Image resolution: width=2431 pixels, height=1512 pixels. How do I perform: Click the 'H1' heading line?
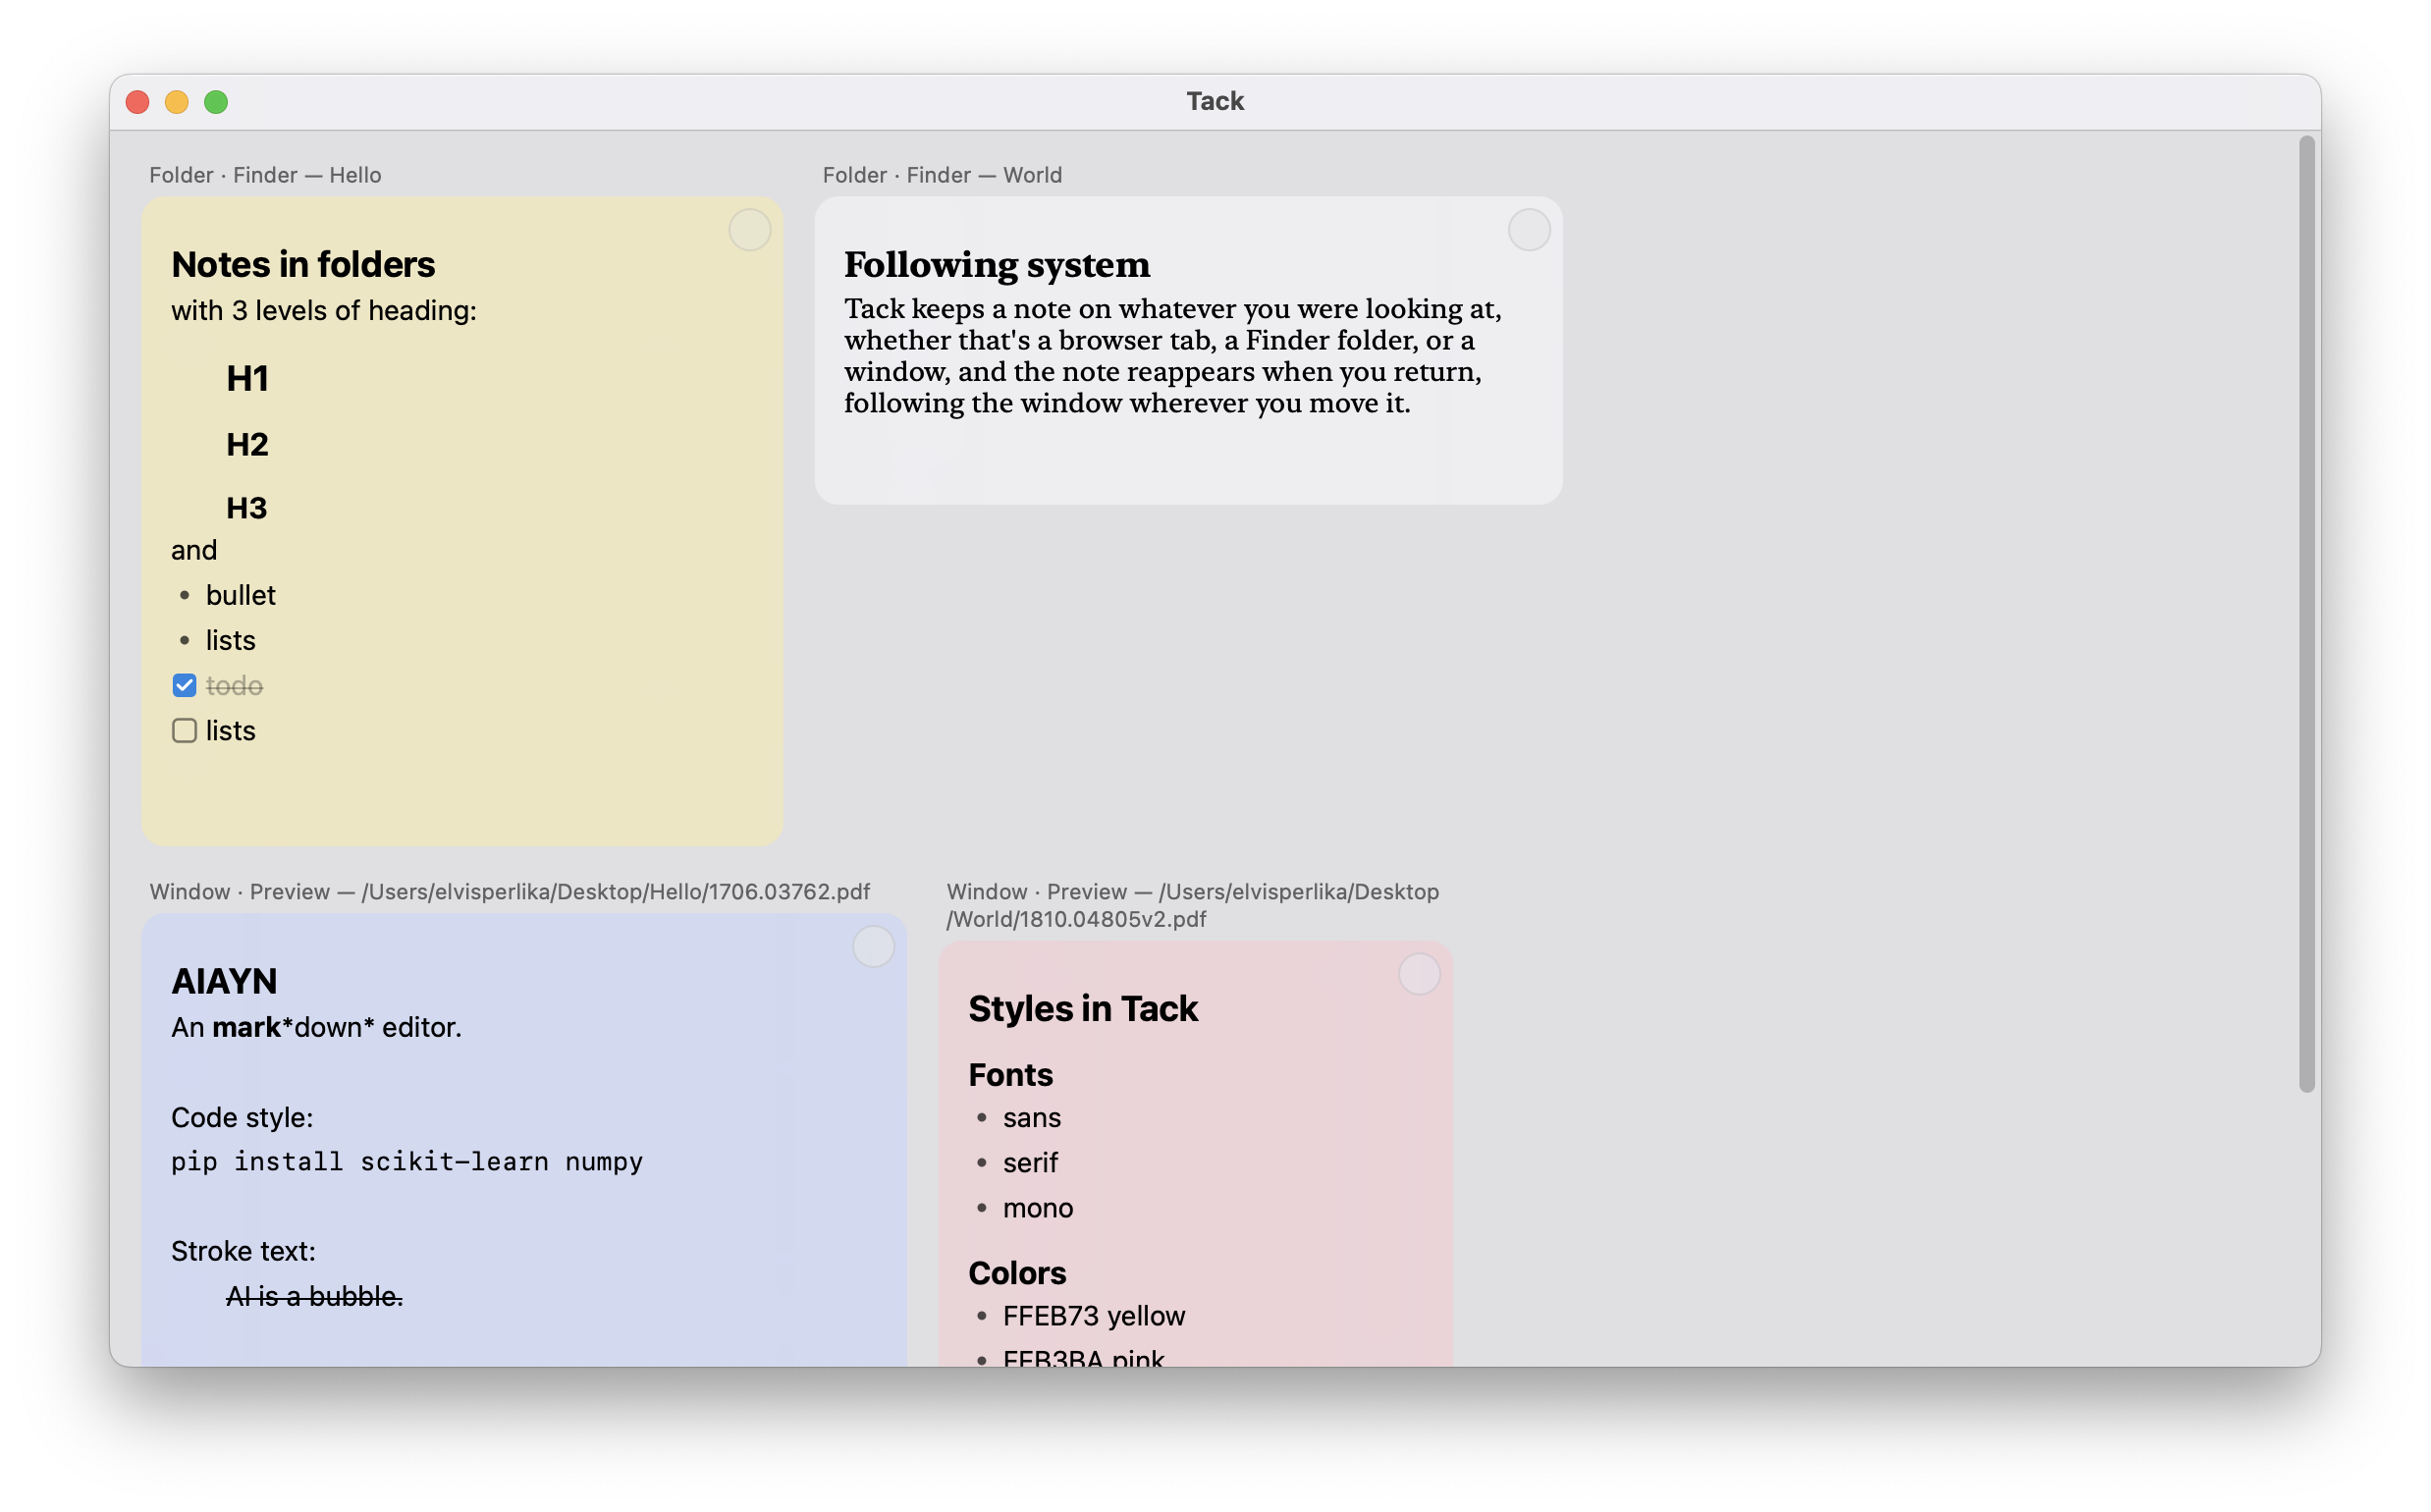tap(247, 378)
